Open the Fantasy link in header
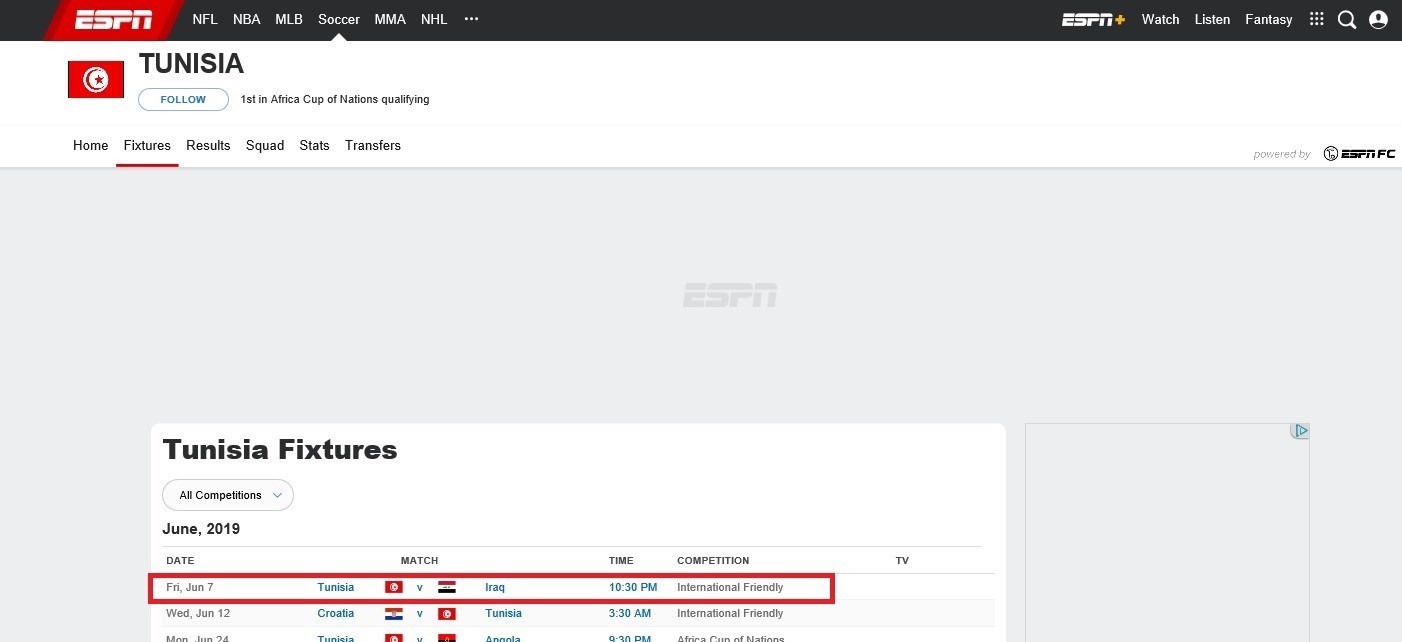The width and height of the screenshot is (1402, 642). point(1268,20)
